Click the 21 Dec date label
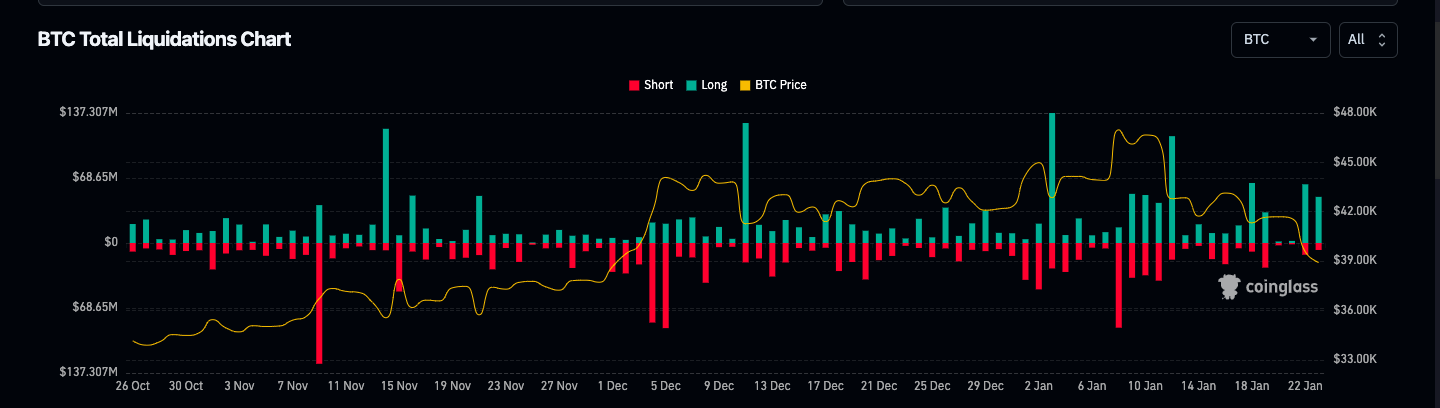Viewport: 1440px width, 408px height. coord(879,385)
